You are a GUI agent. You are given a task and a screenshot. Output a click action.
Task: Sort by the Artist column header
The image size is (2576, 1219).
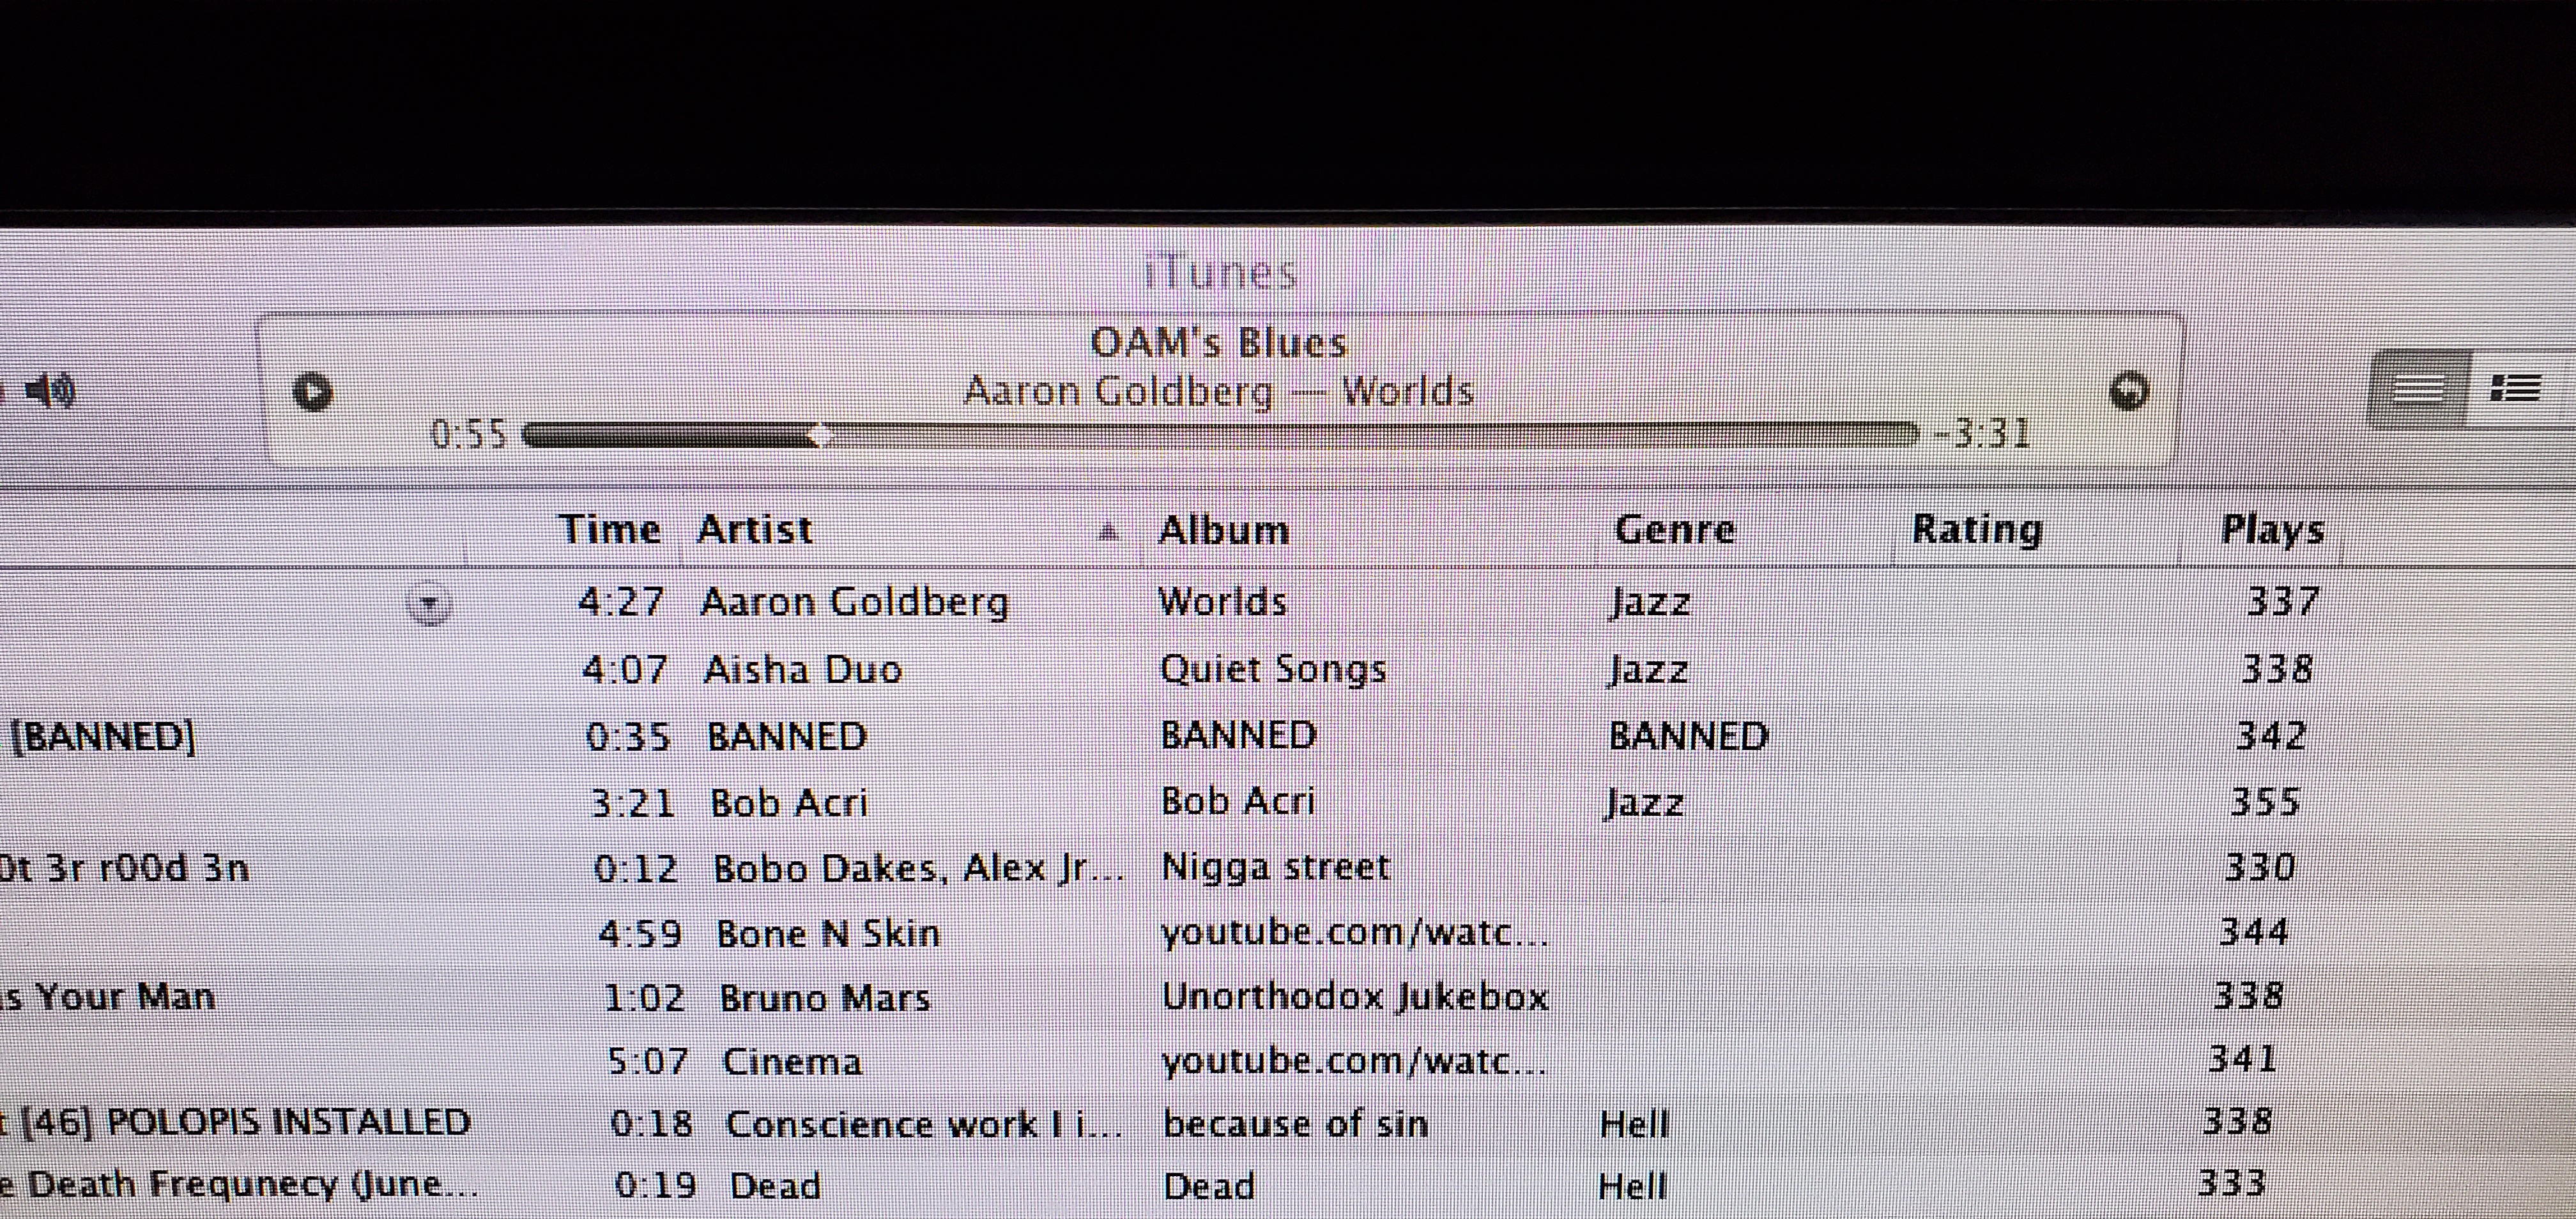coord(755,529)
